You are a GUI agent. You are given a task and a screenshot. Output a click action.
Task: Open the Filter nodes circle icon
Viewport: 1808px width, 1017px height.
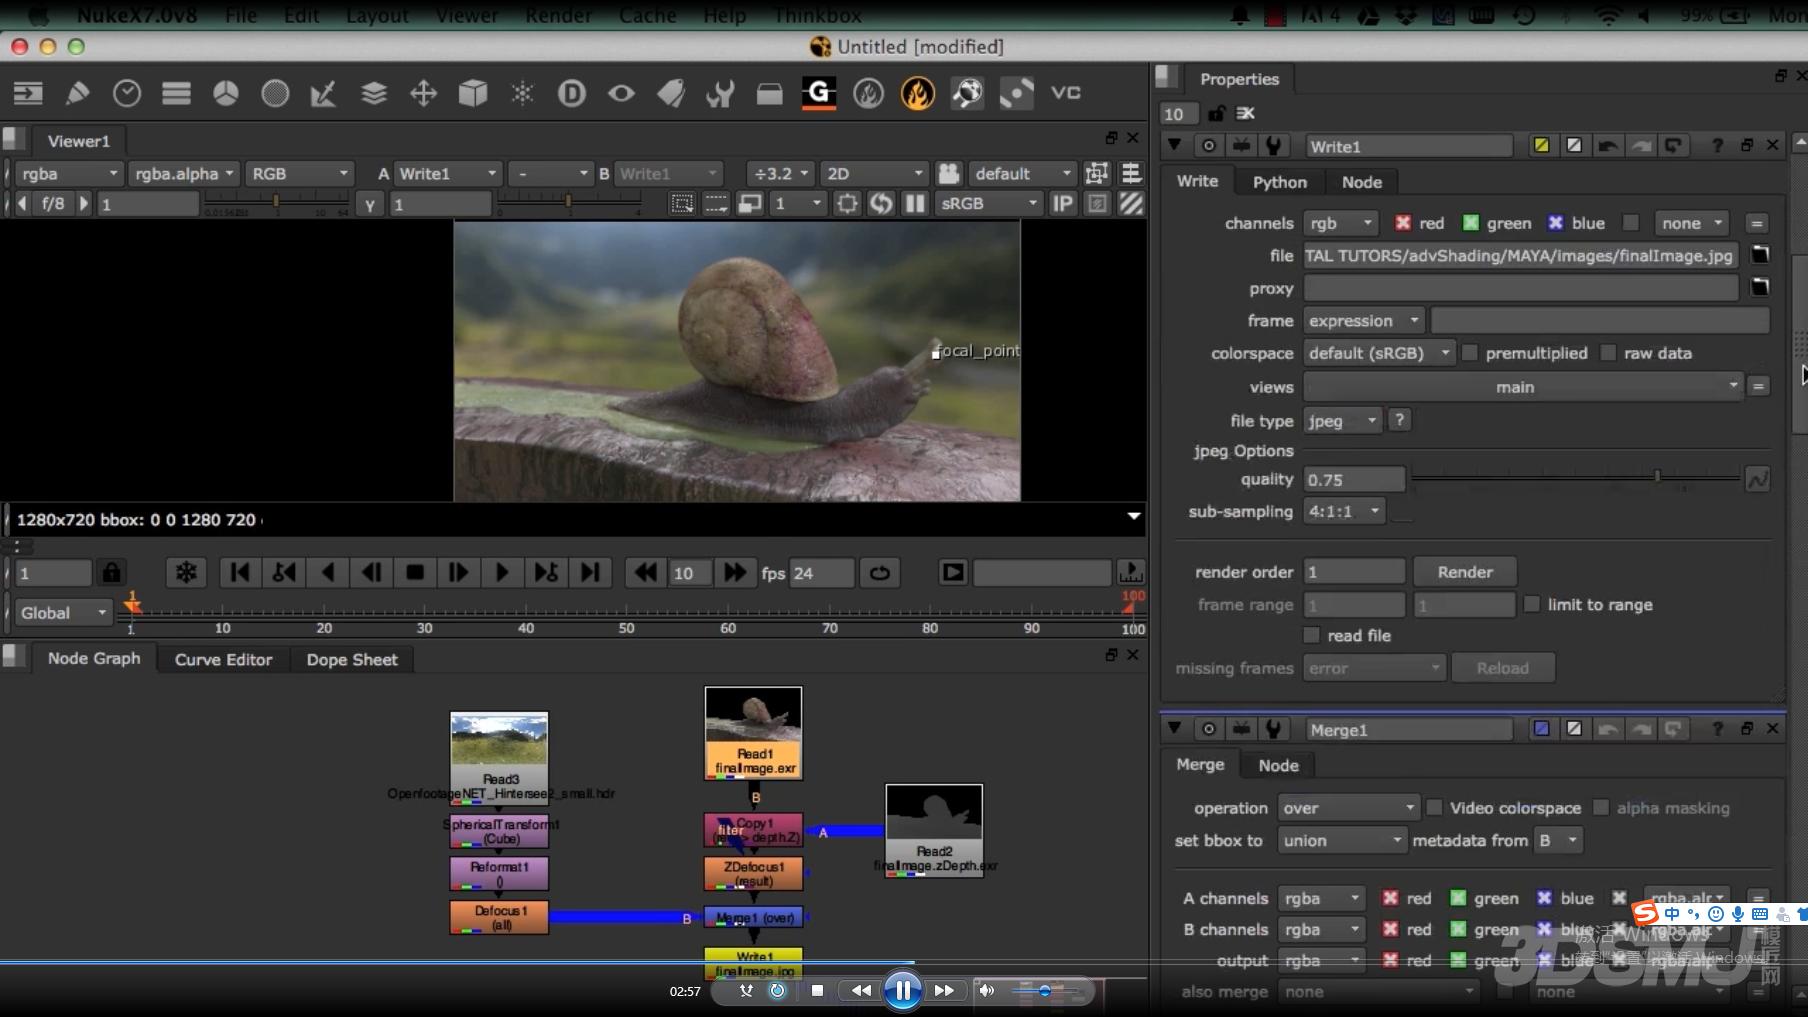[x=275, y=93]
